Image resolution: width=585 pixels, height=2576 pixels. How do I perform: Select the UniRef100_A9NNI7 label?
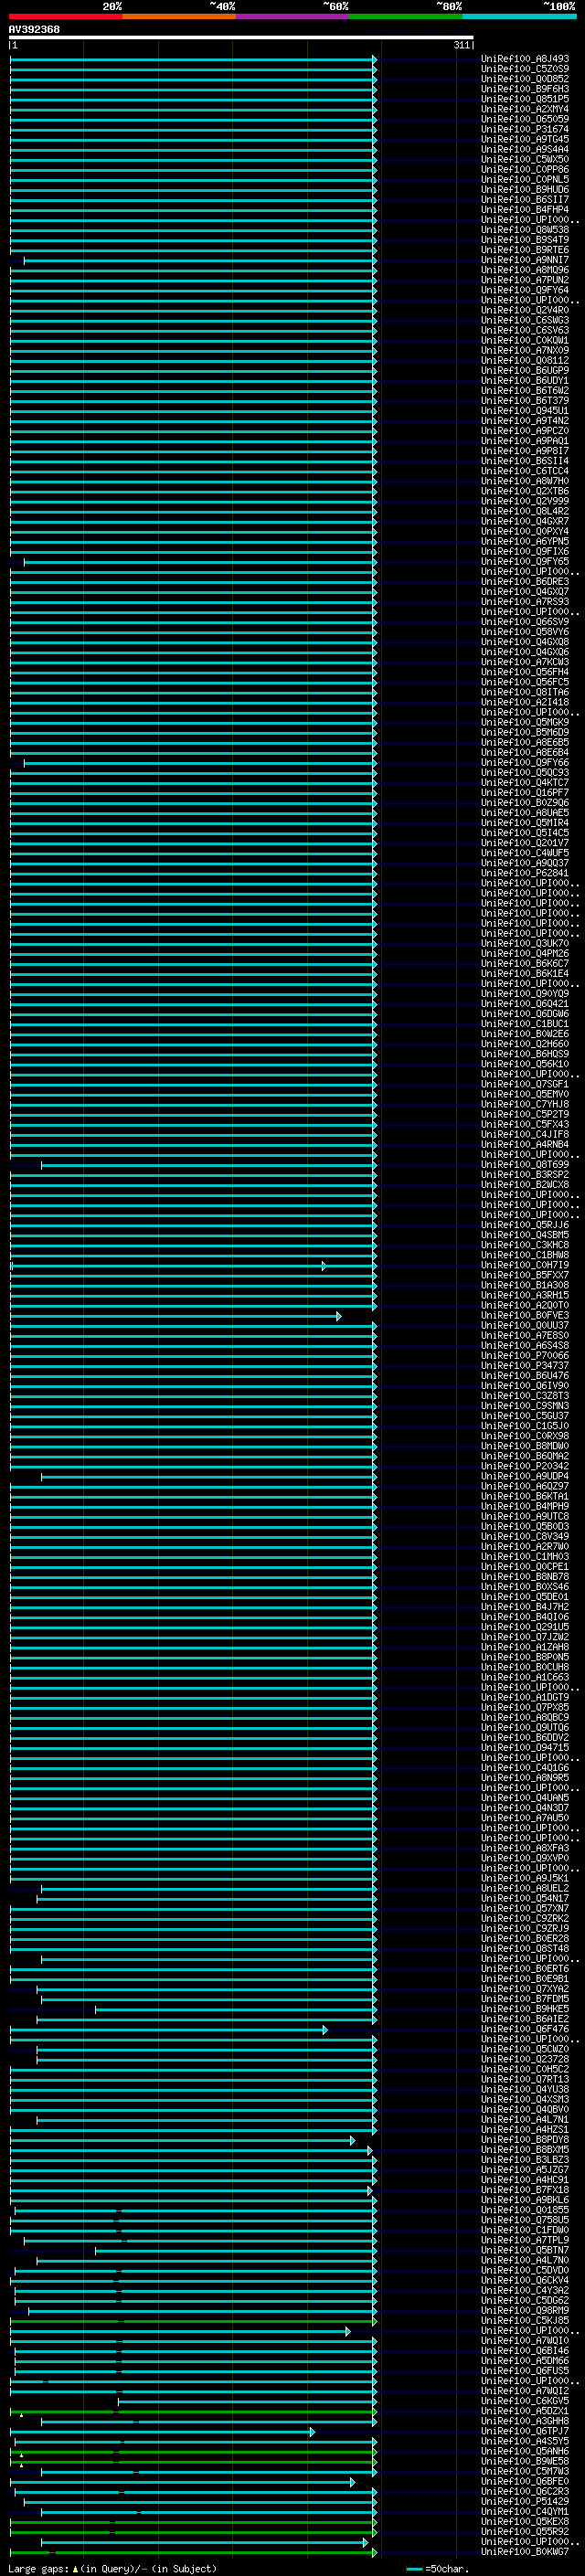coord(525,260)
